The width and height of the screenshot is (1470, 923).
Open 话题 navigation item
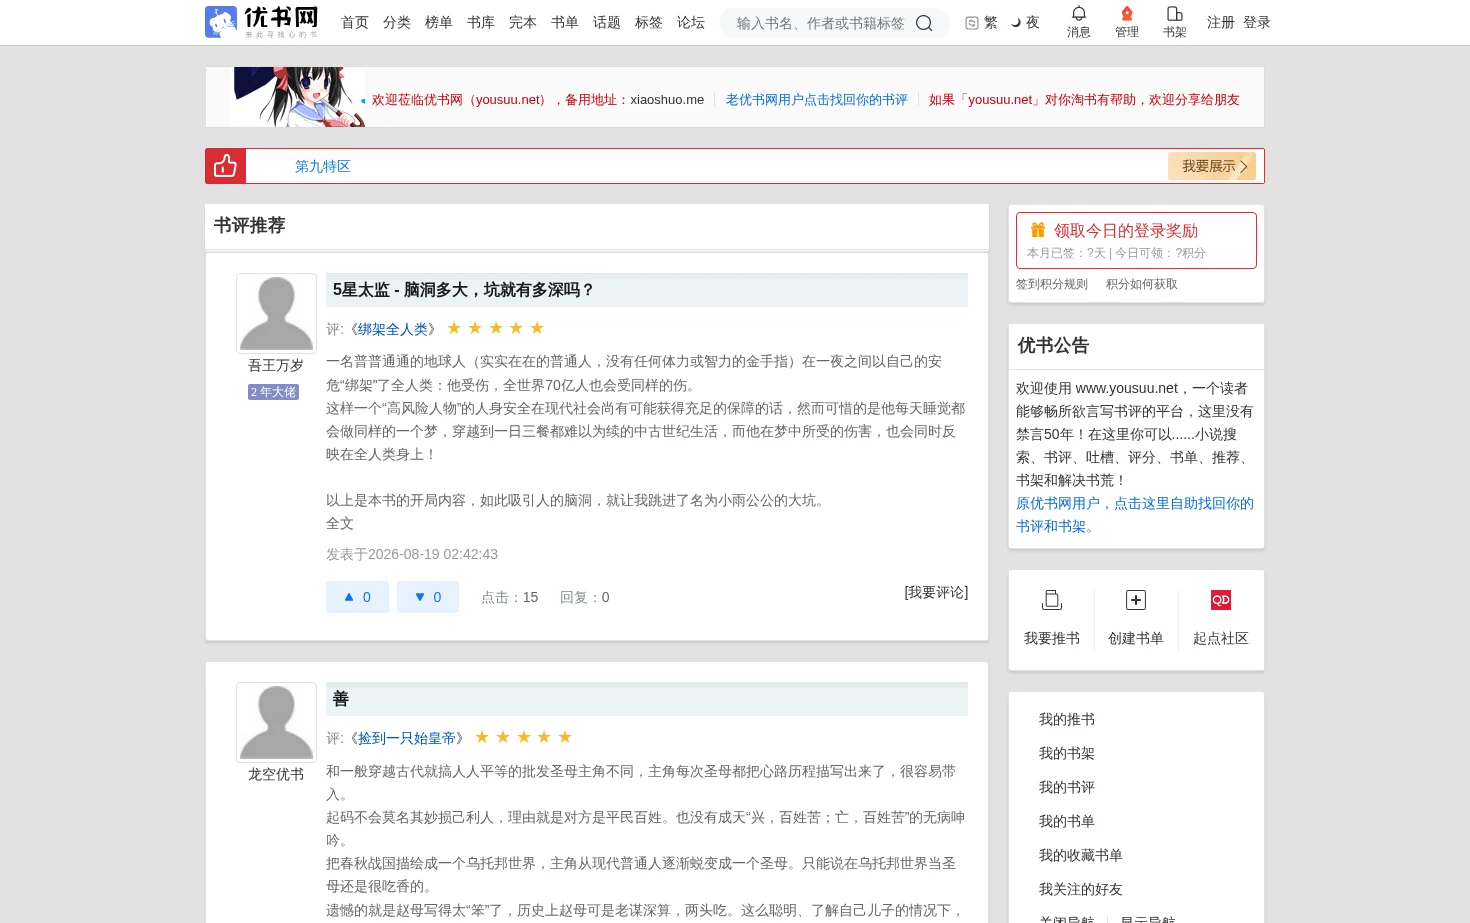pos(607,22)
